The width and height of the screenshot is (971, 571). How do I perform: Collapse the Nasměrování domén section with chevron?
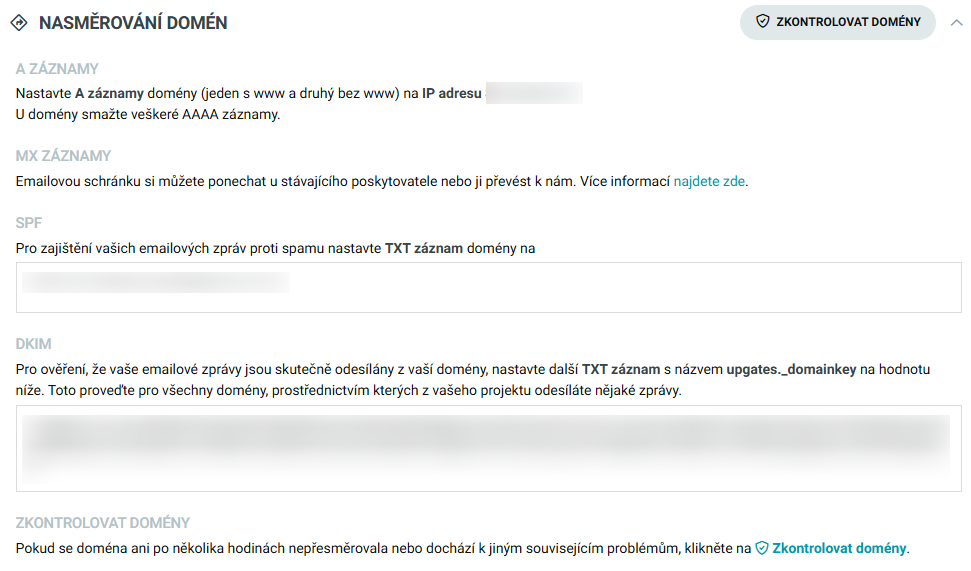point(957,22)
